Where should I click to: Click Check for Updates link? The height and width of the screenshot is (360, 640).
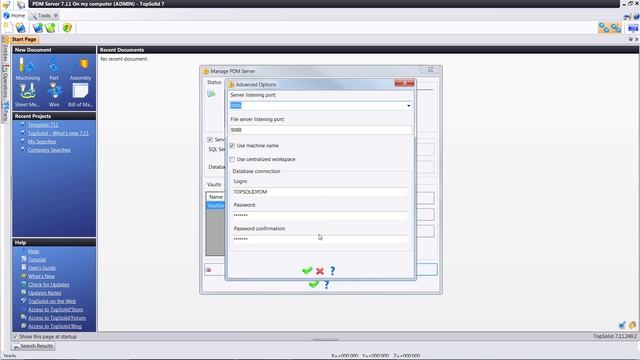click(x=49, y=285)
